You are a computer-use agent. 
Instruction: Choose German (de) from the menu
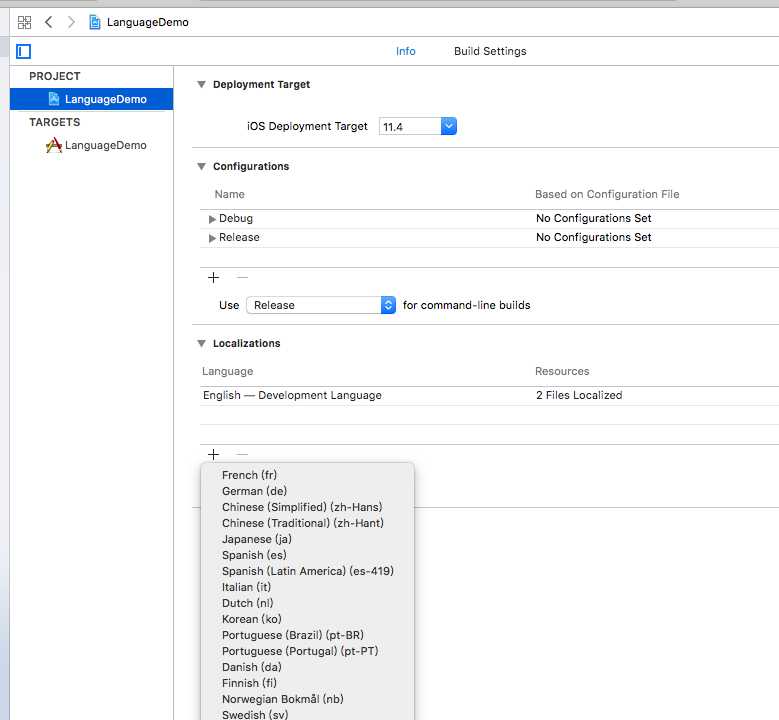click(x=307, y=491)
